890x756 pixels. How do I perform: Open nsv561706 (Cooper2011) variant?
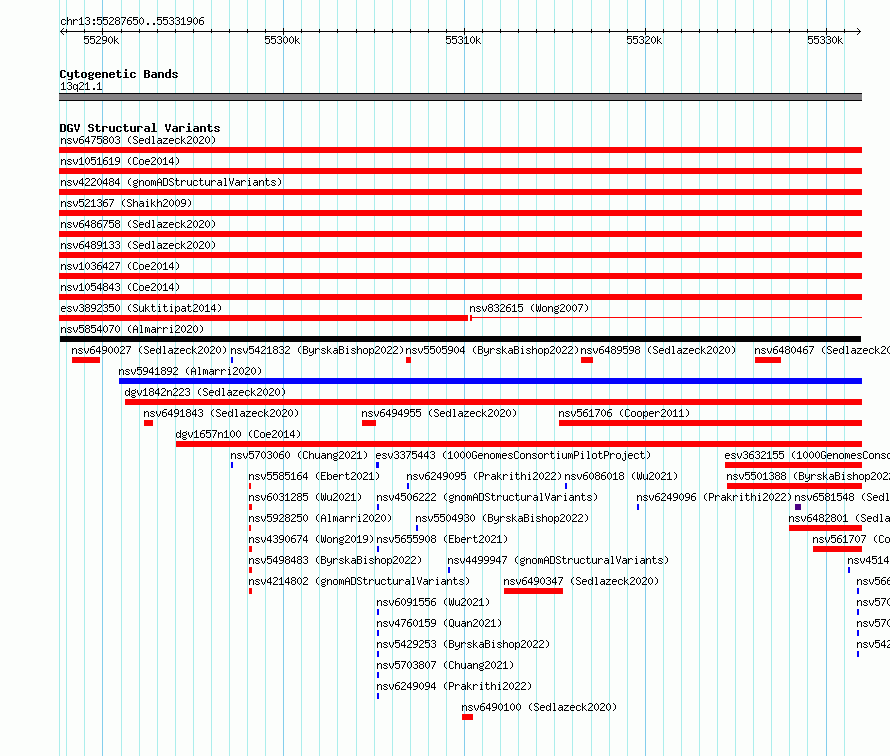(x=624, y=413)
